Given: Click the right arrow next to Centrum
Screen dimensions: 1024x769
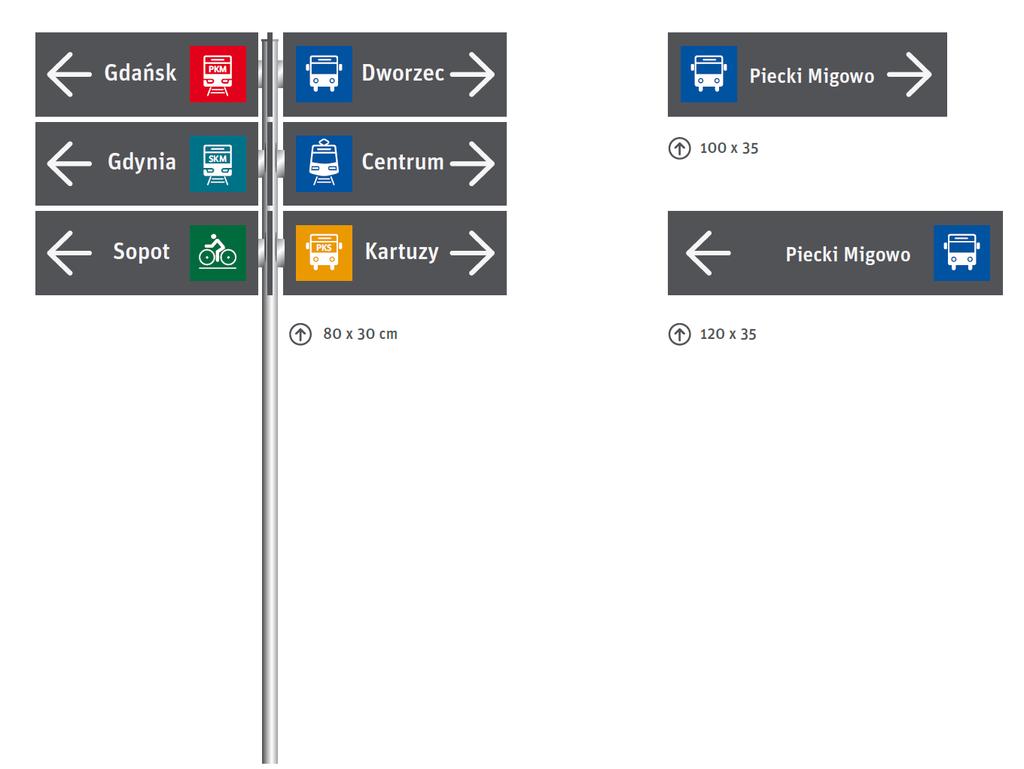Looking at the screenshot, I should coord(472,165).
